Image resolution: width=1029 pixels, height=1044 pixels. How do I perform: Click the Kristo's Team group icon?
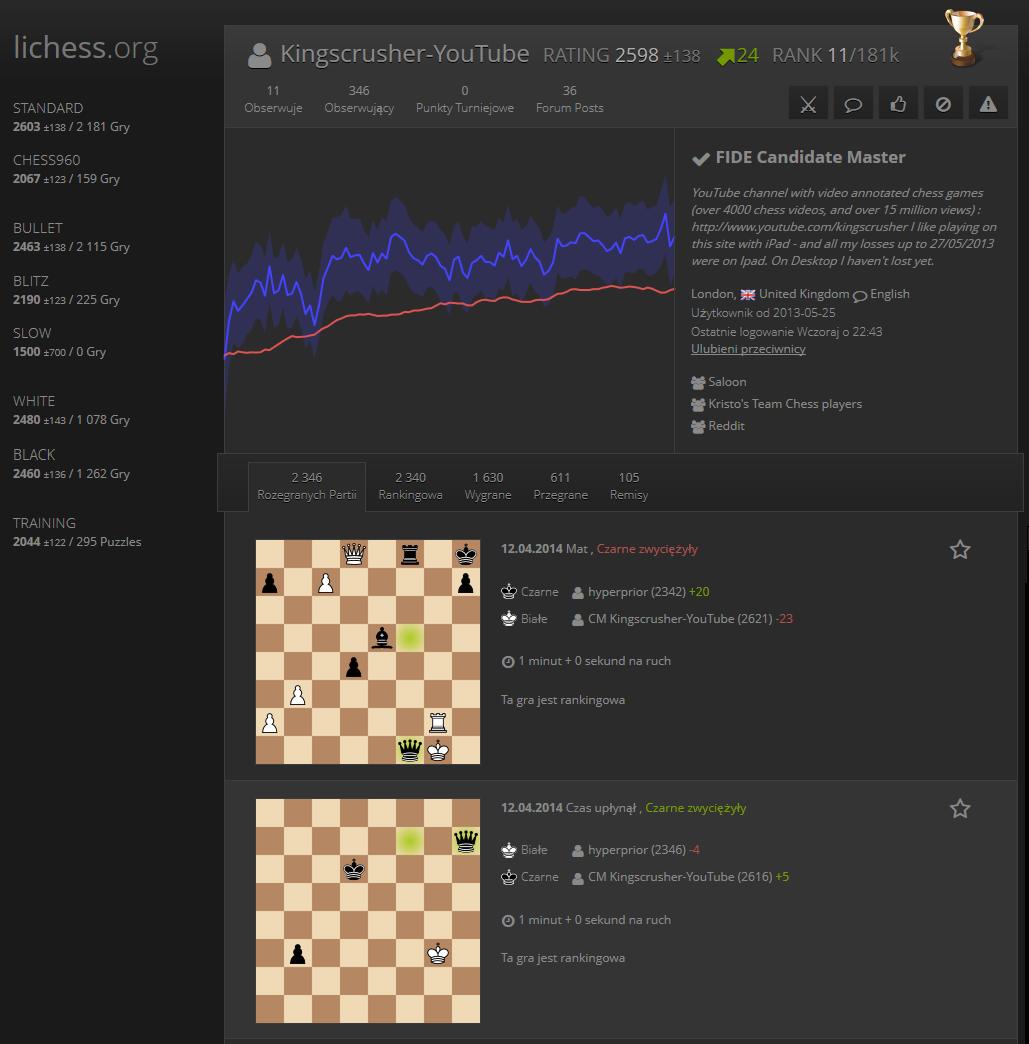click(698, 404)
